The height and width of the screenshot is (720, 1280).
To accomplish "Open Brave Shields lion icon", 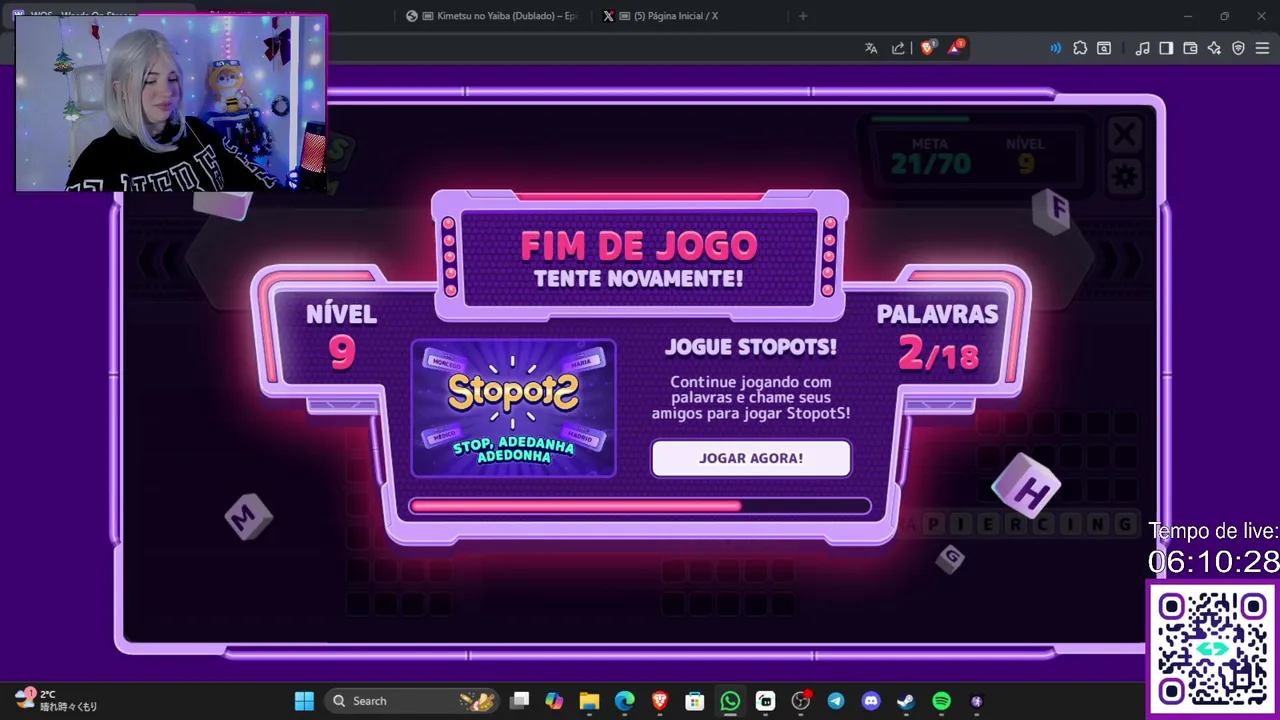I will tap(927, 48).
